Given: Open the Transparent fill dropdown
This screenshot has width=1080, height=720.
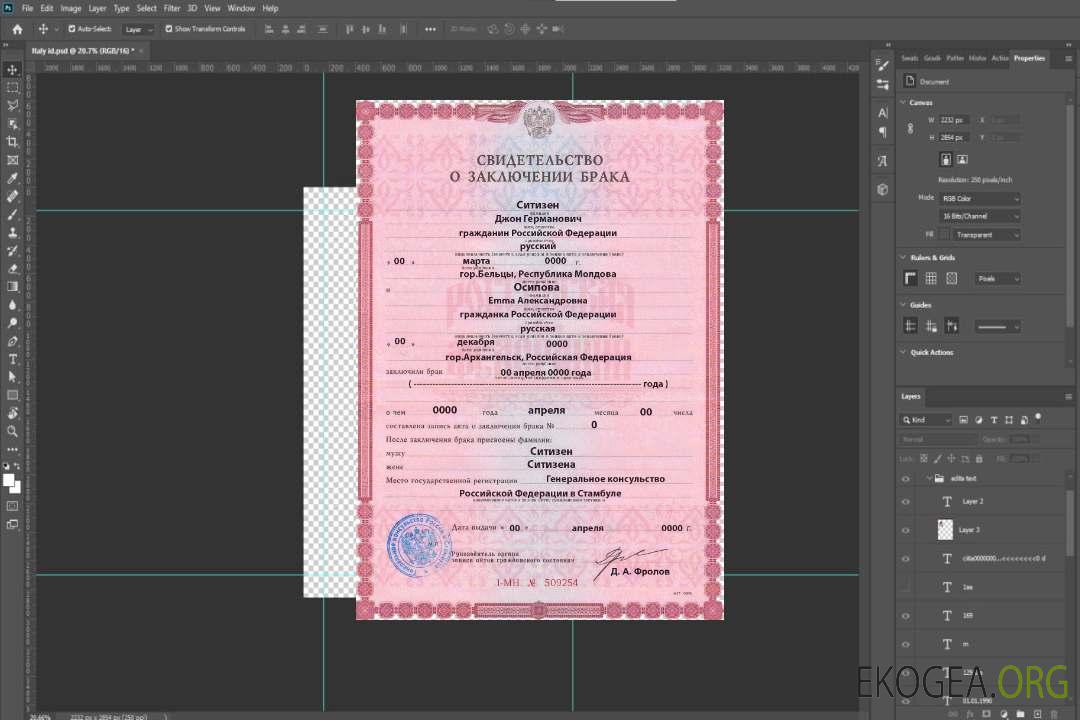Looking at the screenshot, I should coord(986,235).
